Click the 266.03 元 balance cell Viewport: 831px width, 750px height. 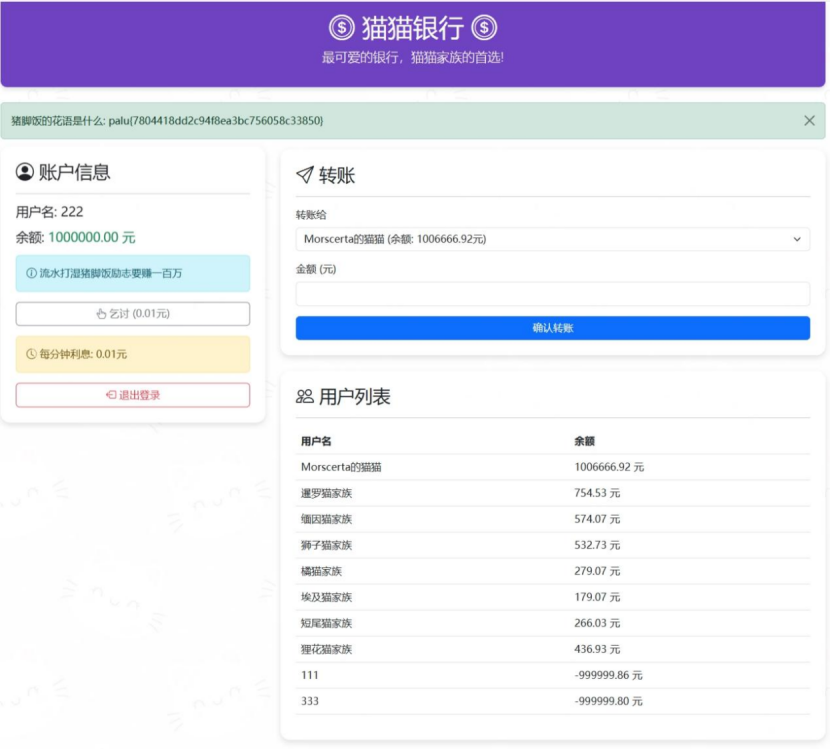(x=597, y=623)
